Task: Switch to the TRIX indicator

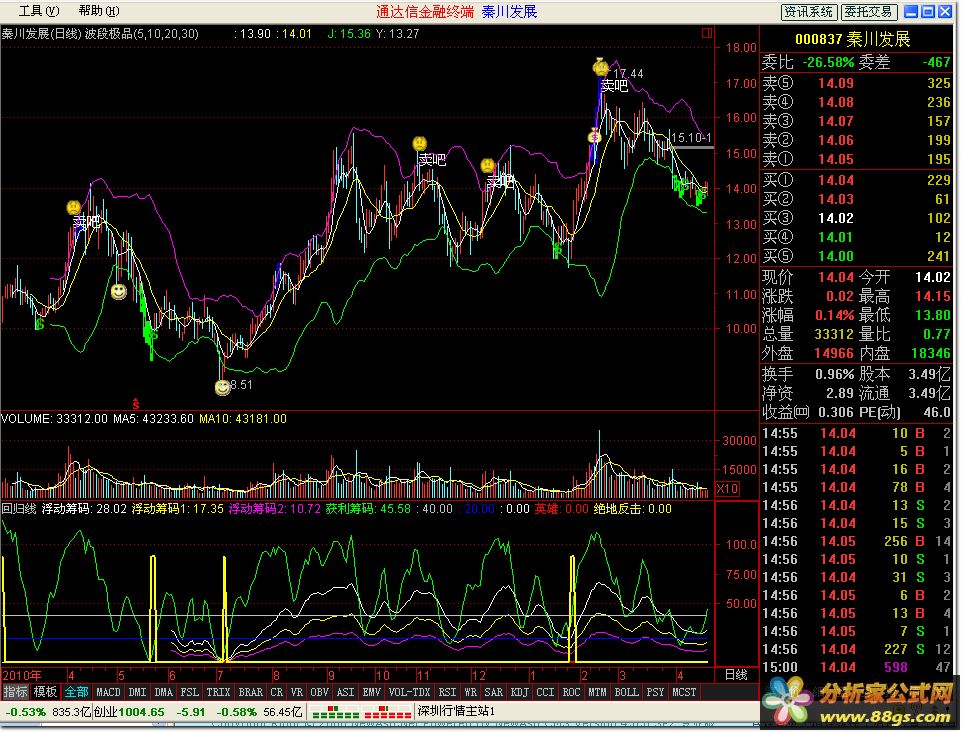Action: [x=218, y=692]
